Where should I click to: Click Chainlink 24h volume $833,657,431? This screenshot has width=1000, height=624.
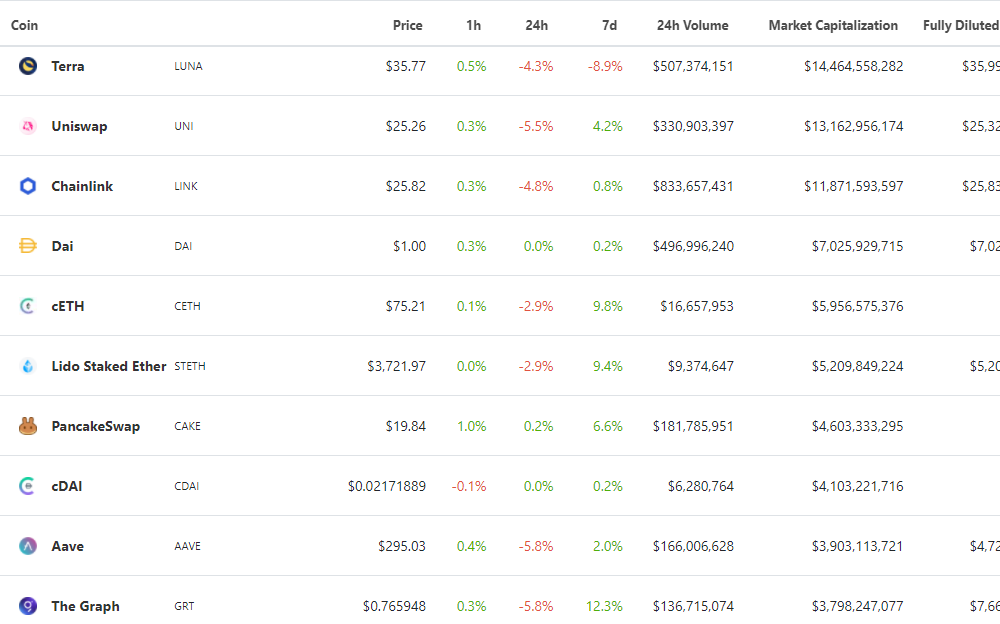pos(693,186)
